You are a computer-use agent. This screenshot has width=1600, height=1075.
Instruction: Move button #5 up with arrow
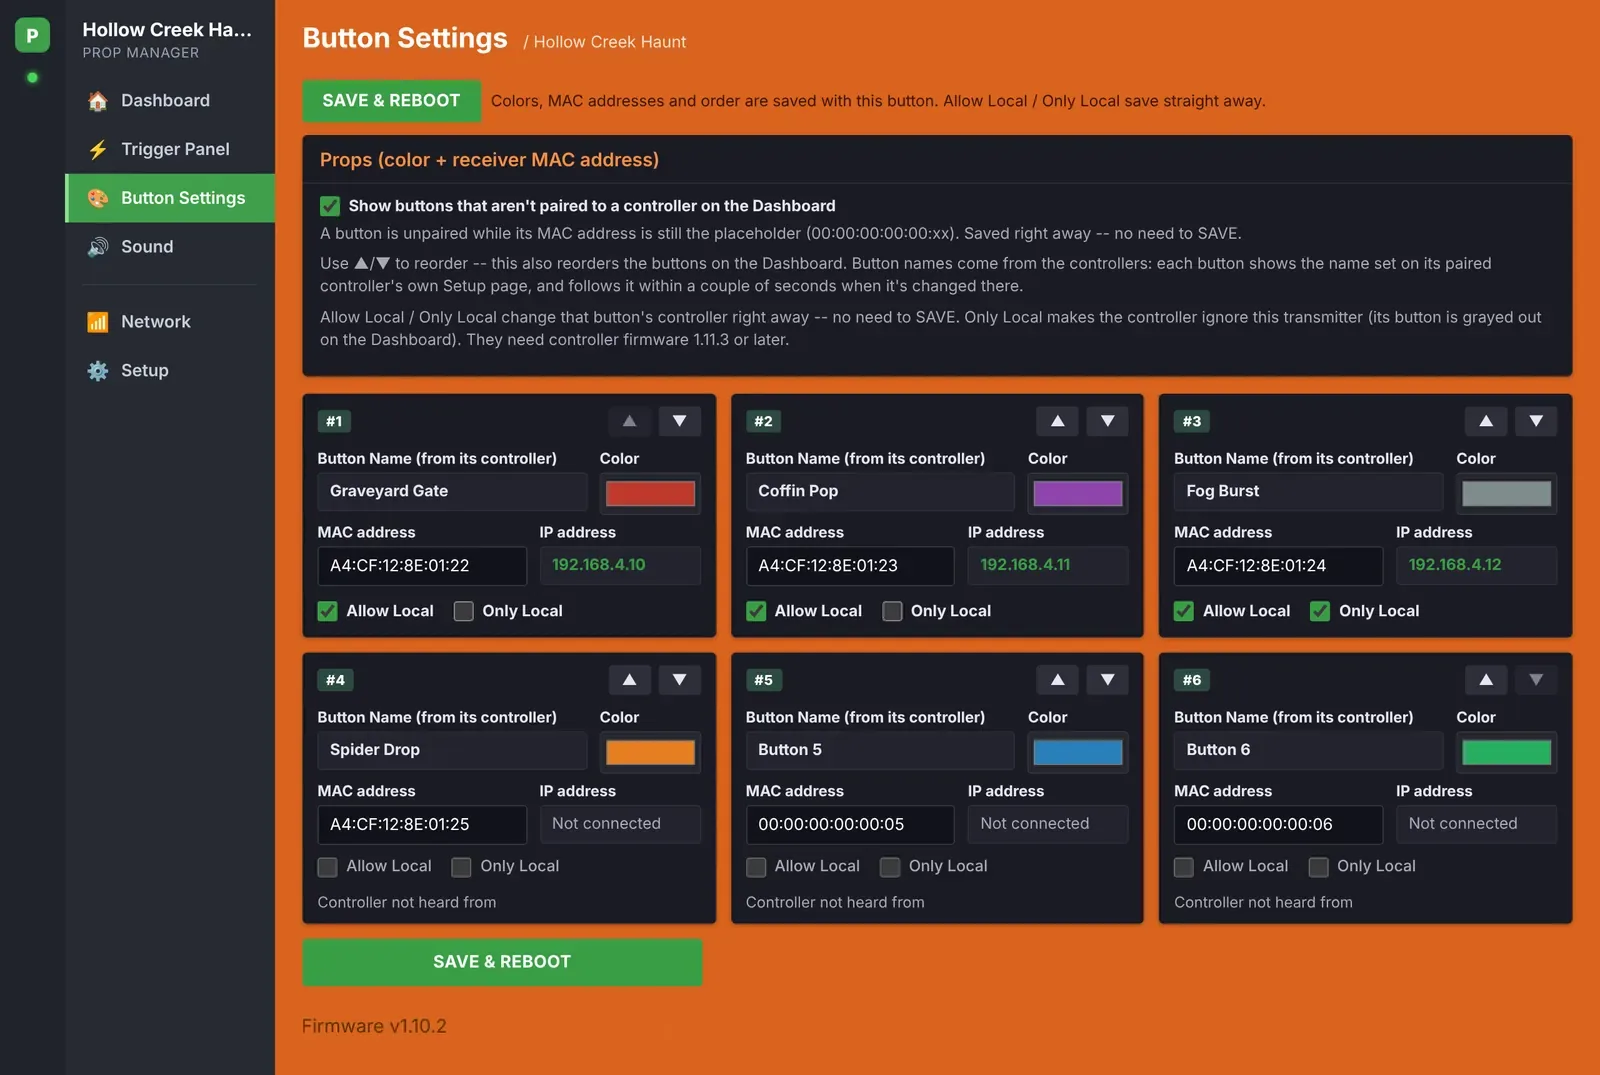1057,680
